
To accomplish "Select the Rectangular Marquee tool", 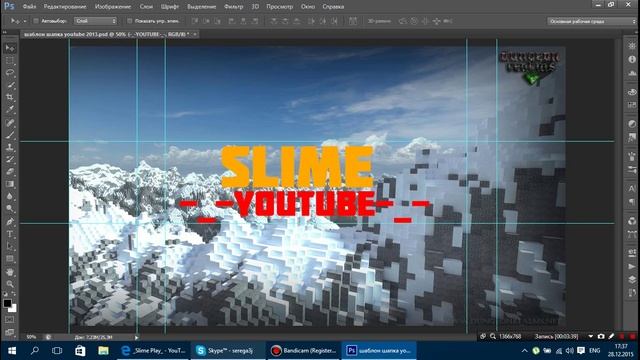I will click(x=10, y=61).
